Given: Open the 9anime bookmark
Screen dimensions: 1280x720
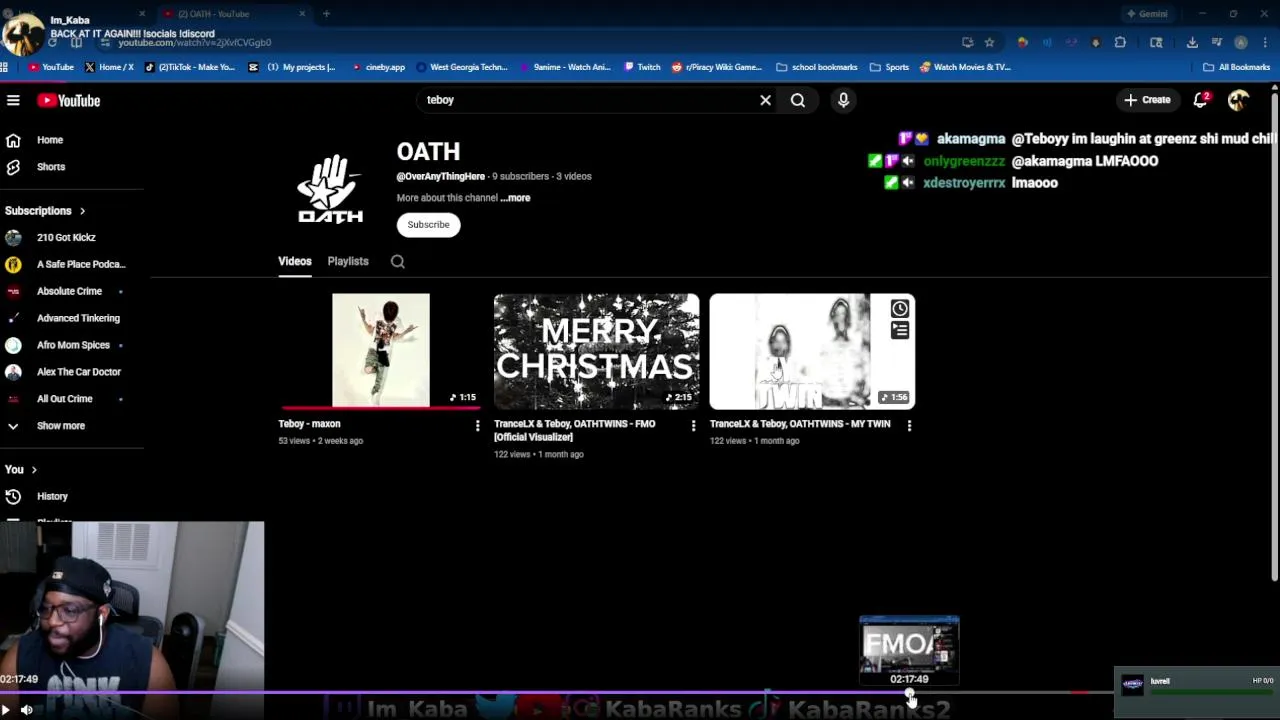Looking at the screenshot, I should click(x=565, y=67).
